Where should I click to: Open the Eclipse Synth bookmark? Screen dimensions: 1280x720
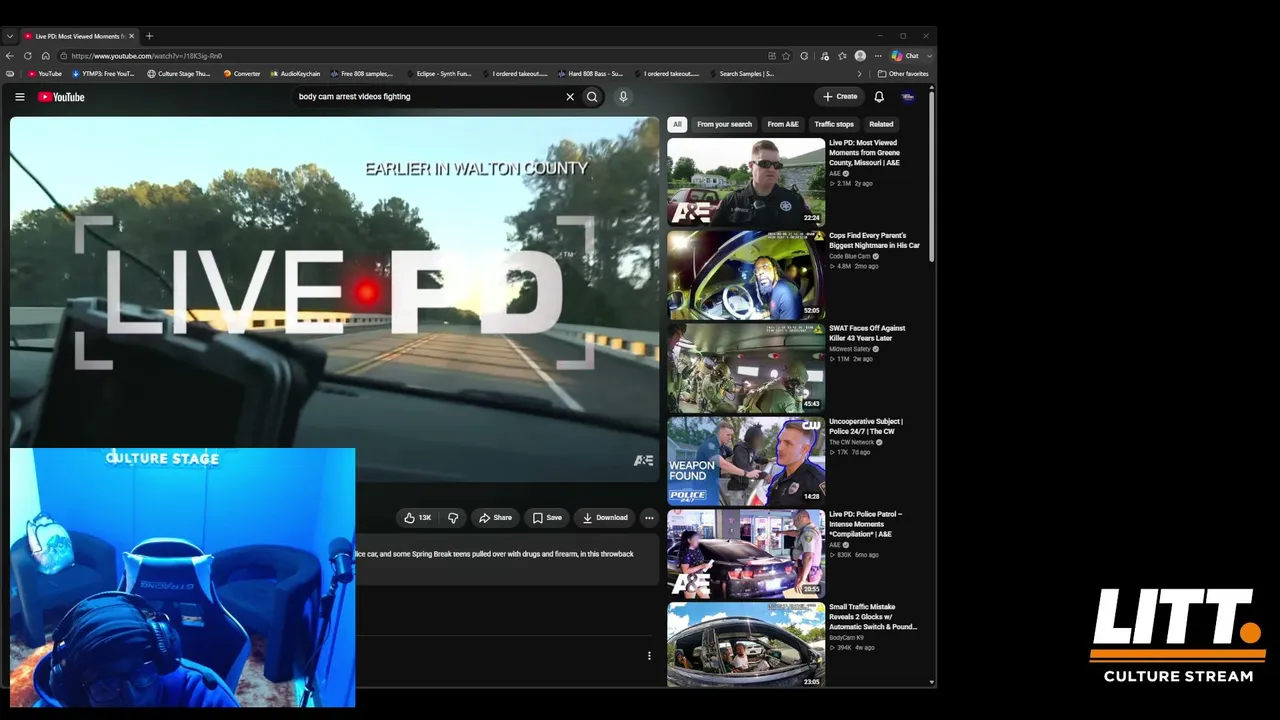[438, 74]
